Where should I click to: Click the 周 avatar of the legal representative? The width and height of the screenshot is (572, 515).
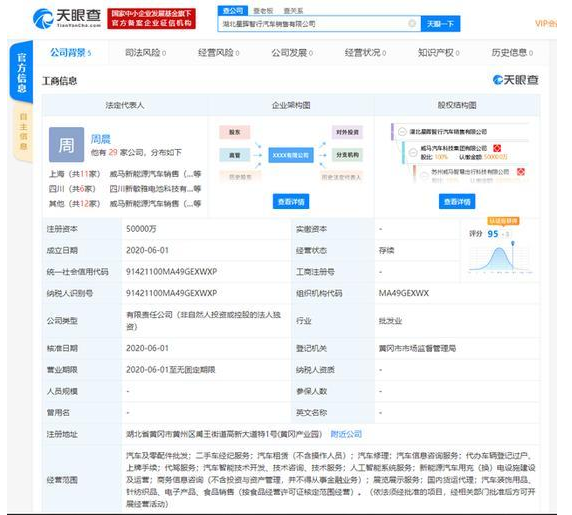coord(66,144)
